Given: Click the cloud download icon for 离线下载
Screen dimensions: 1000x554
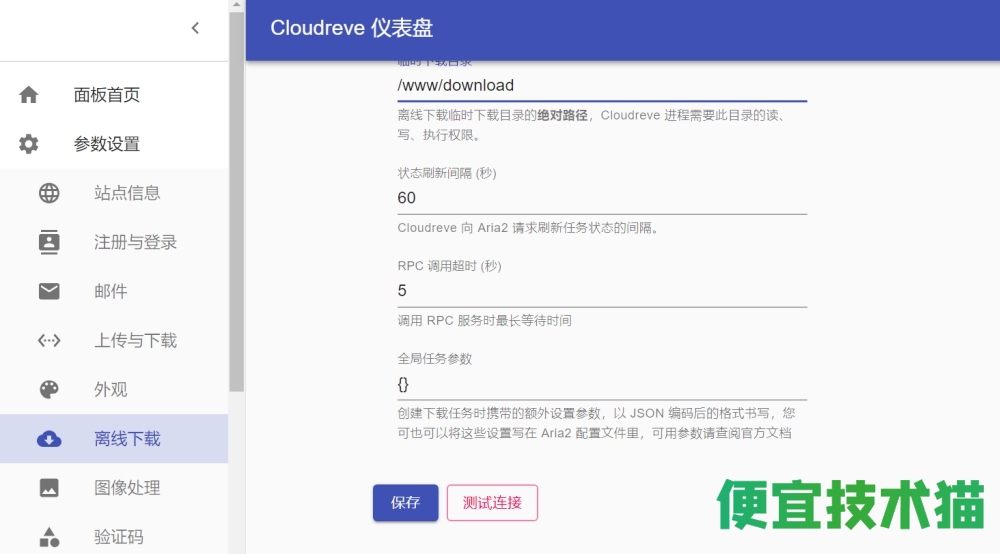Looking at the screenshot, I should [49, 439].
